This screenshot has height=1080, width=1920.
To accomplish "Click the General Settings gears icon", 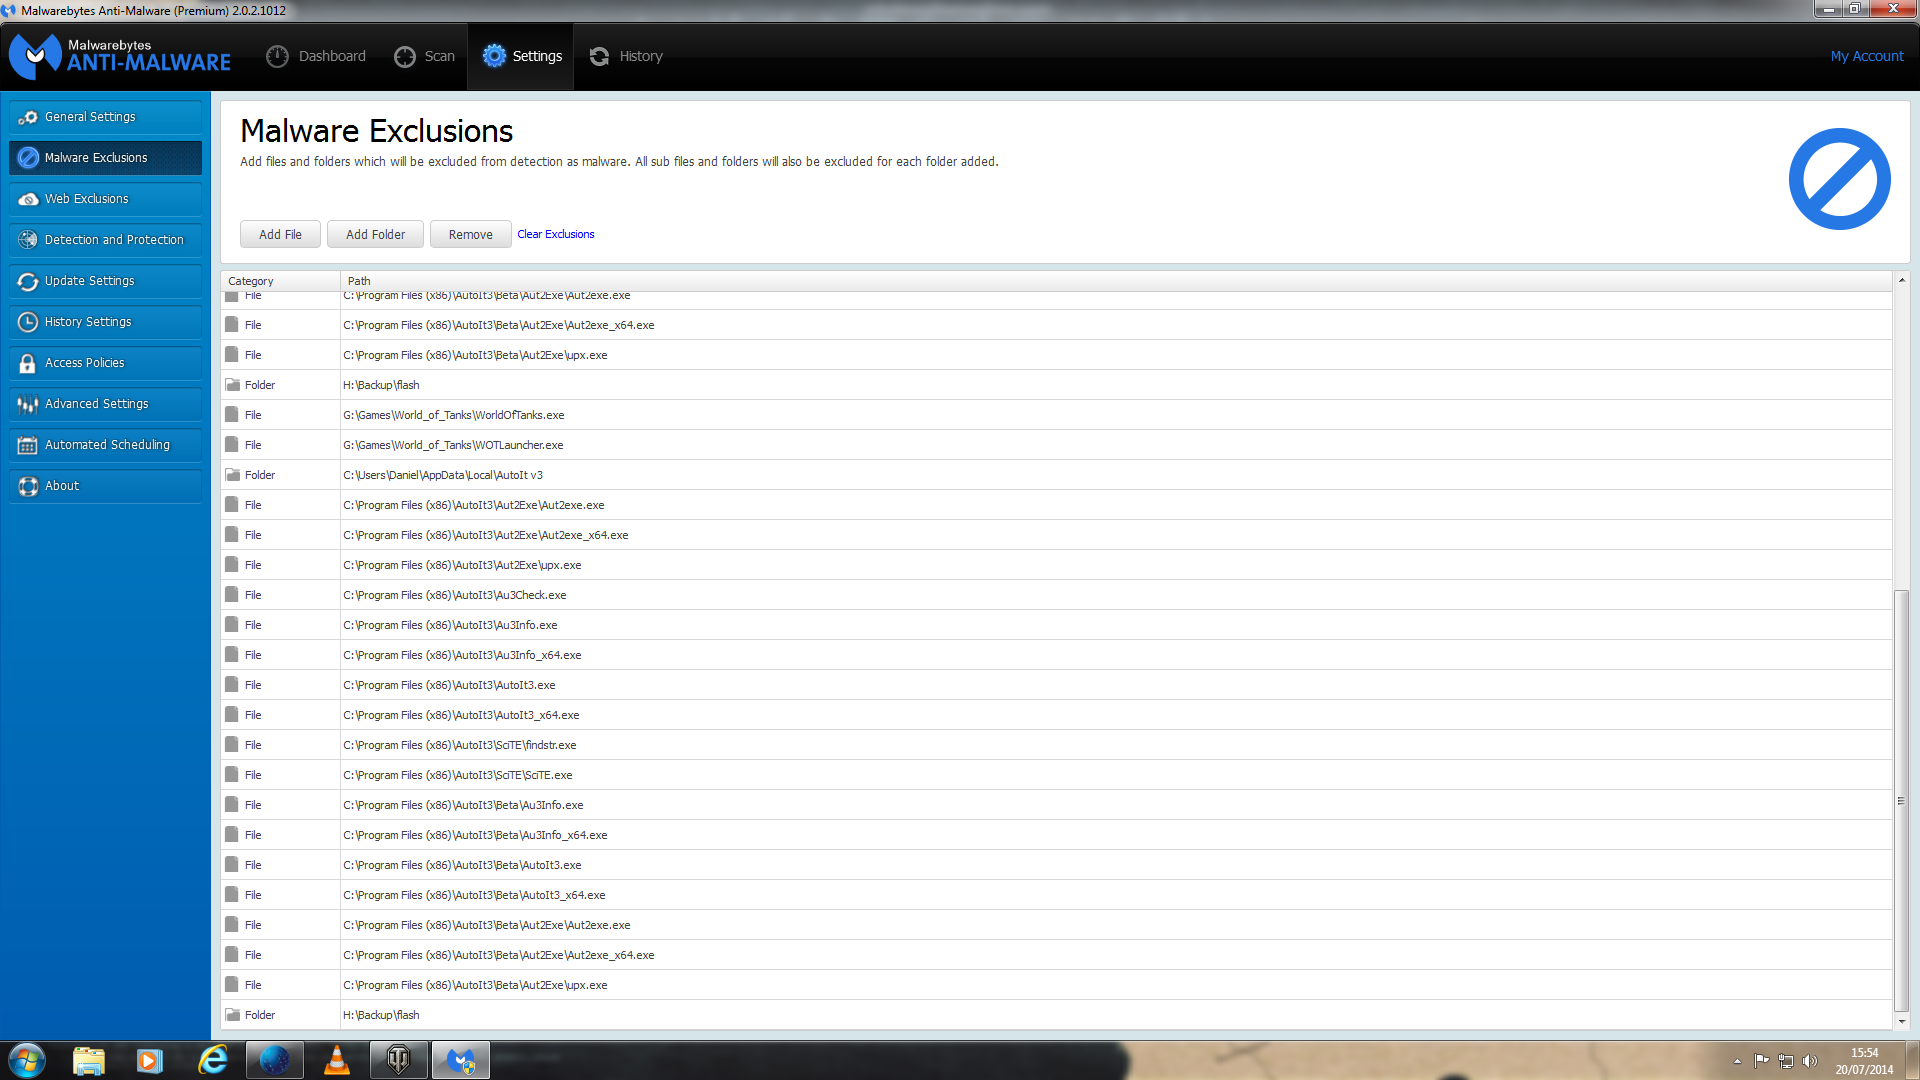I will (28, 117).
